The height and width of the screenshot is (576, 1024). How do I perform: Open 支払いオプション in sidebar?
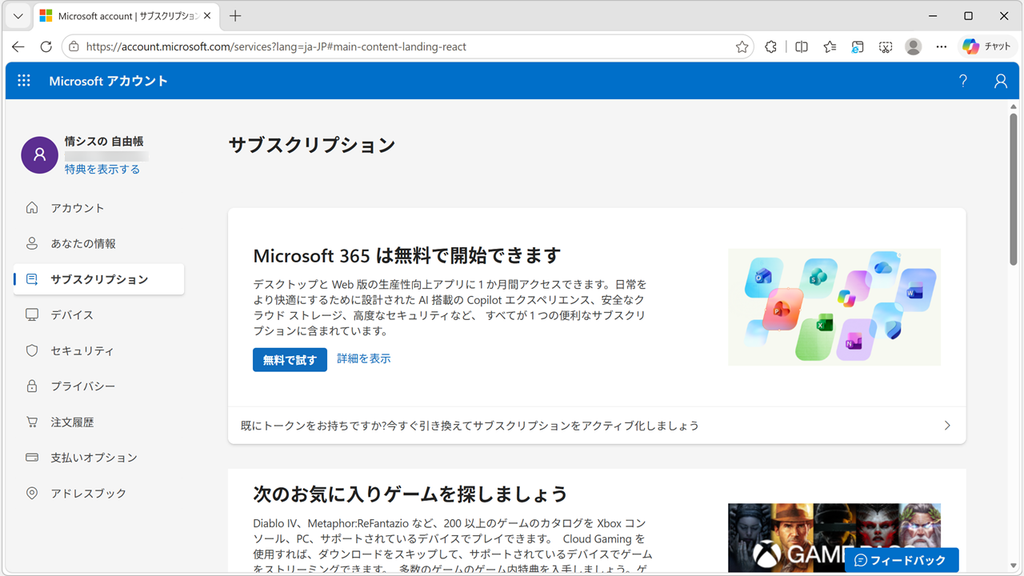click(x=99, y=457)
